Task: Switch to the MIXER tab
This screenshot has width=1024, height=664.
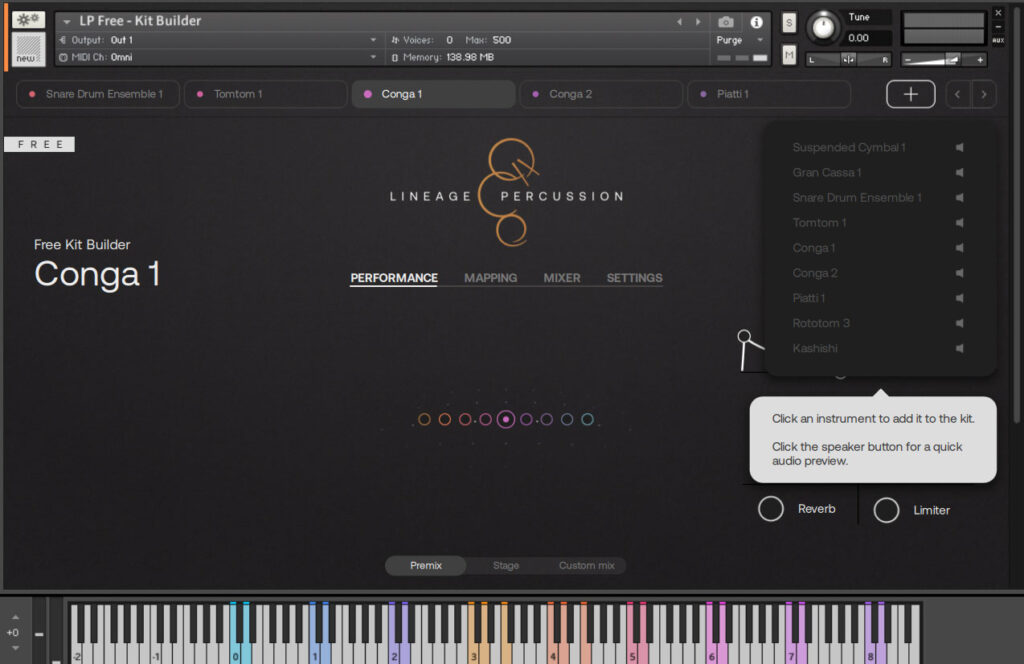Action: (562, 278)
